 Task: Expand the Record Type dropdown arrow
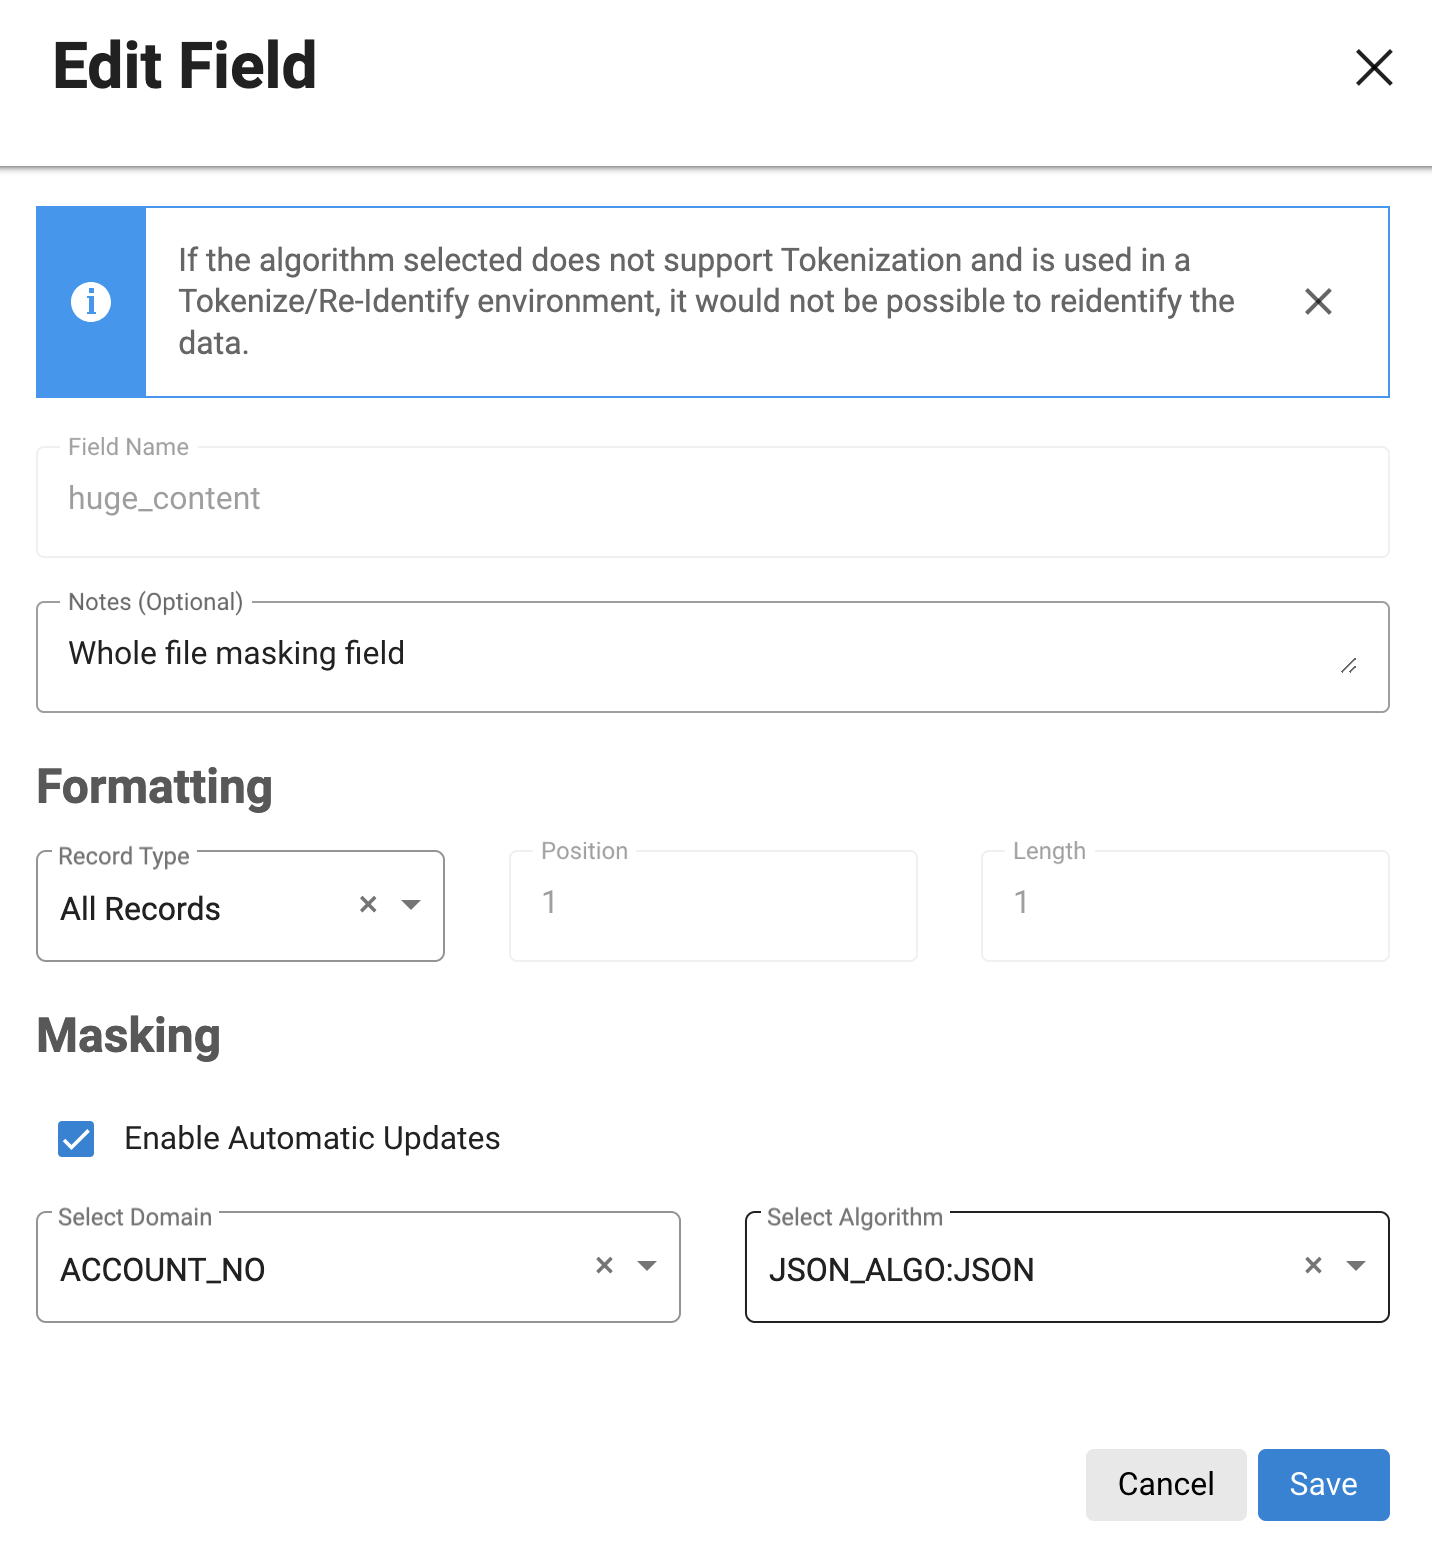pos(411,904)
